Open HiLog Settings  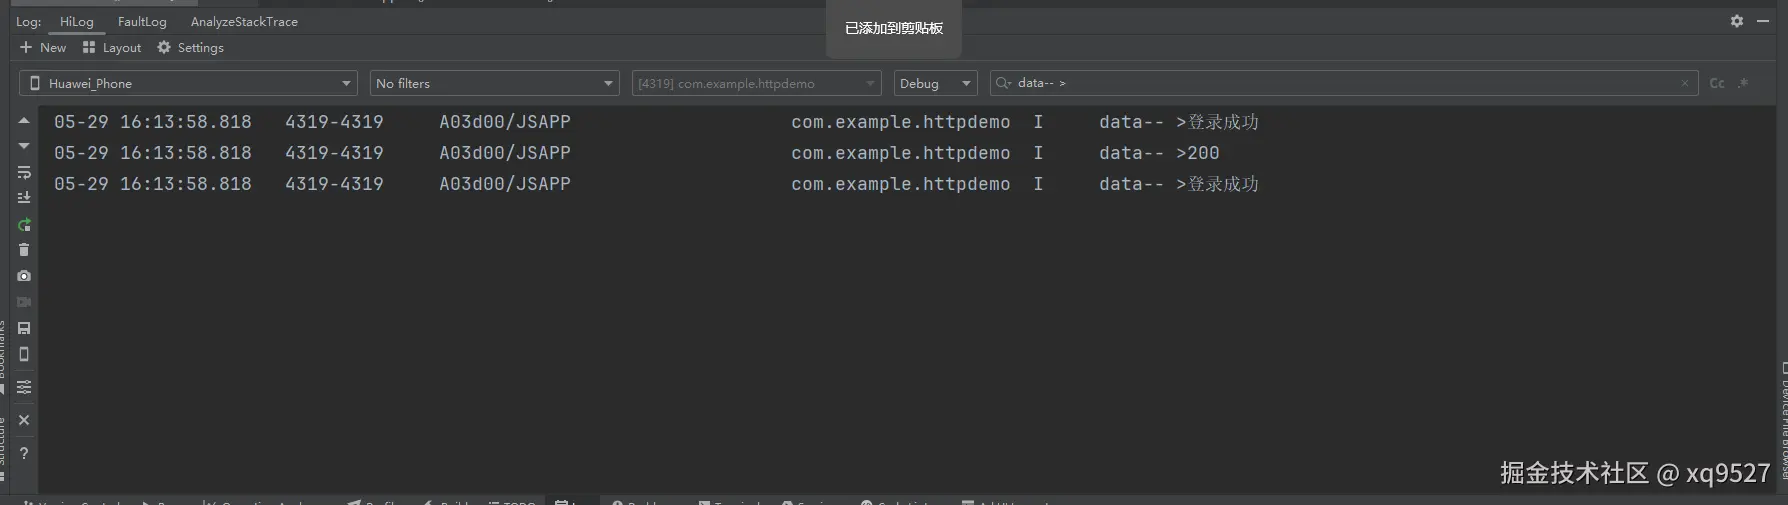tap(190, 47)
